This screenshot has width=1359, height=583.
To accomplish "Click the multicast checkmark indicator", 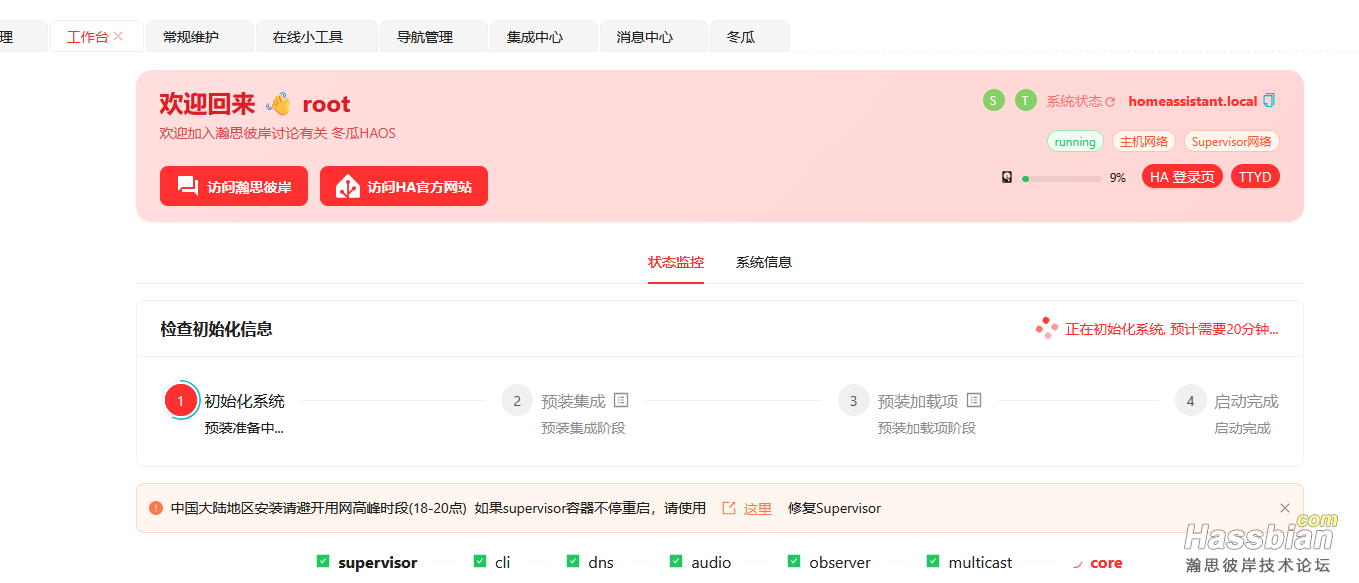I will (x=932, y=561).
